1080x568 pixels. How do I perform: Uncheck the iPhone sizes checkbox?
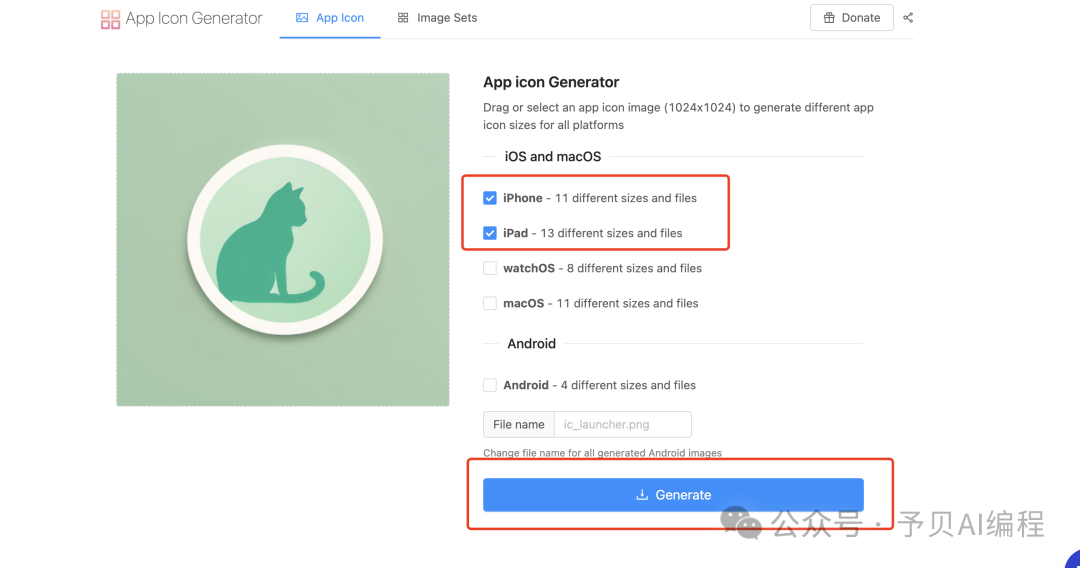coord(490,198)
